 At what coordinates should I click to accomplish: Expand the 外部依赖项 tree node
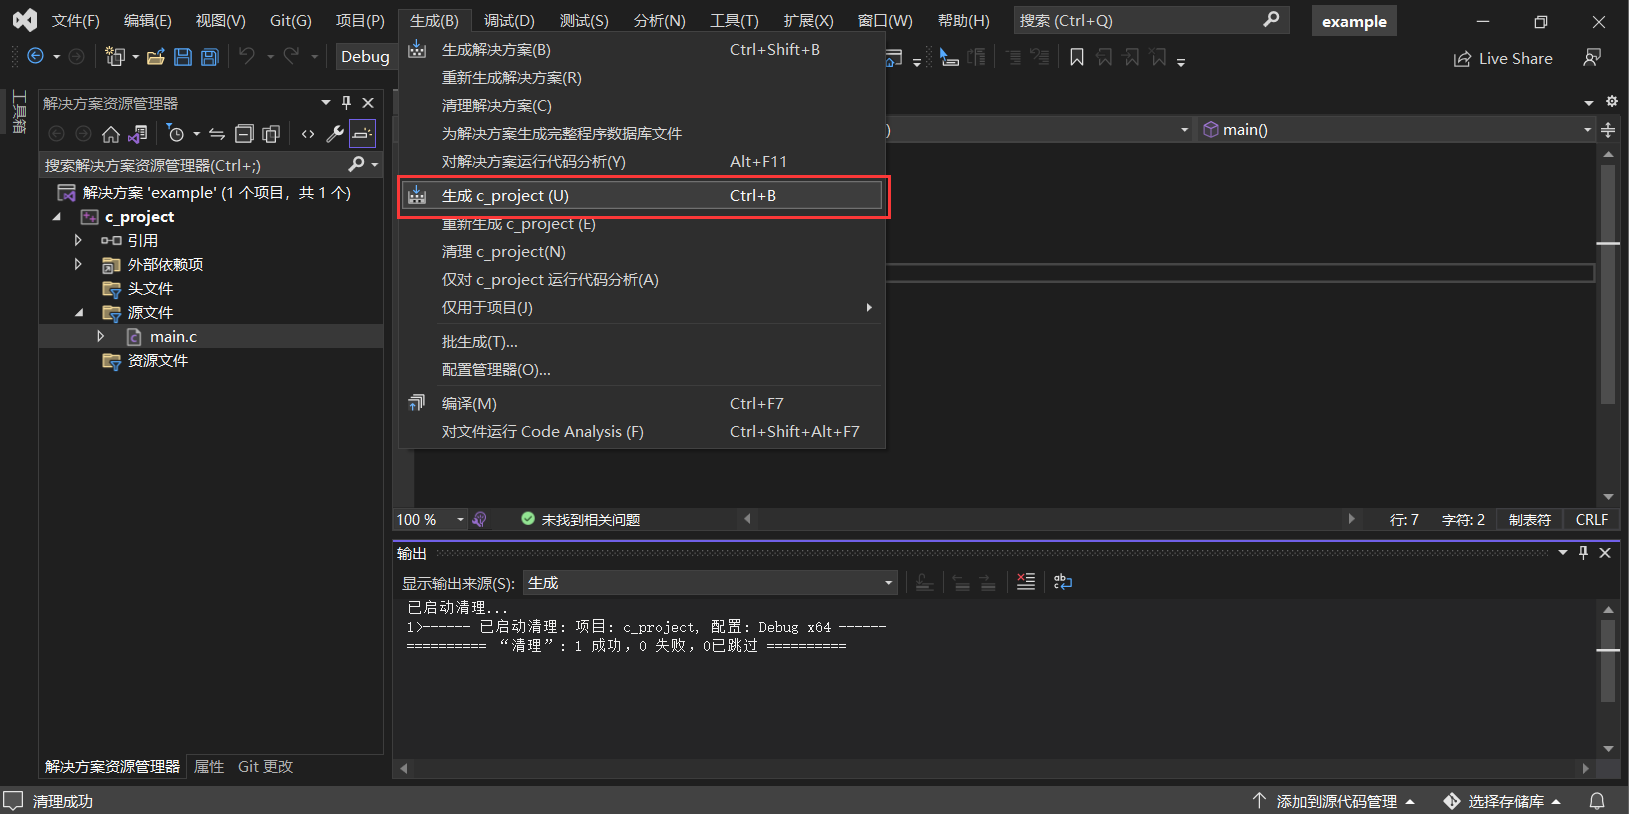78,265
